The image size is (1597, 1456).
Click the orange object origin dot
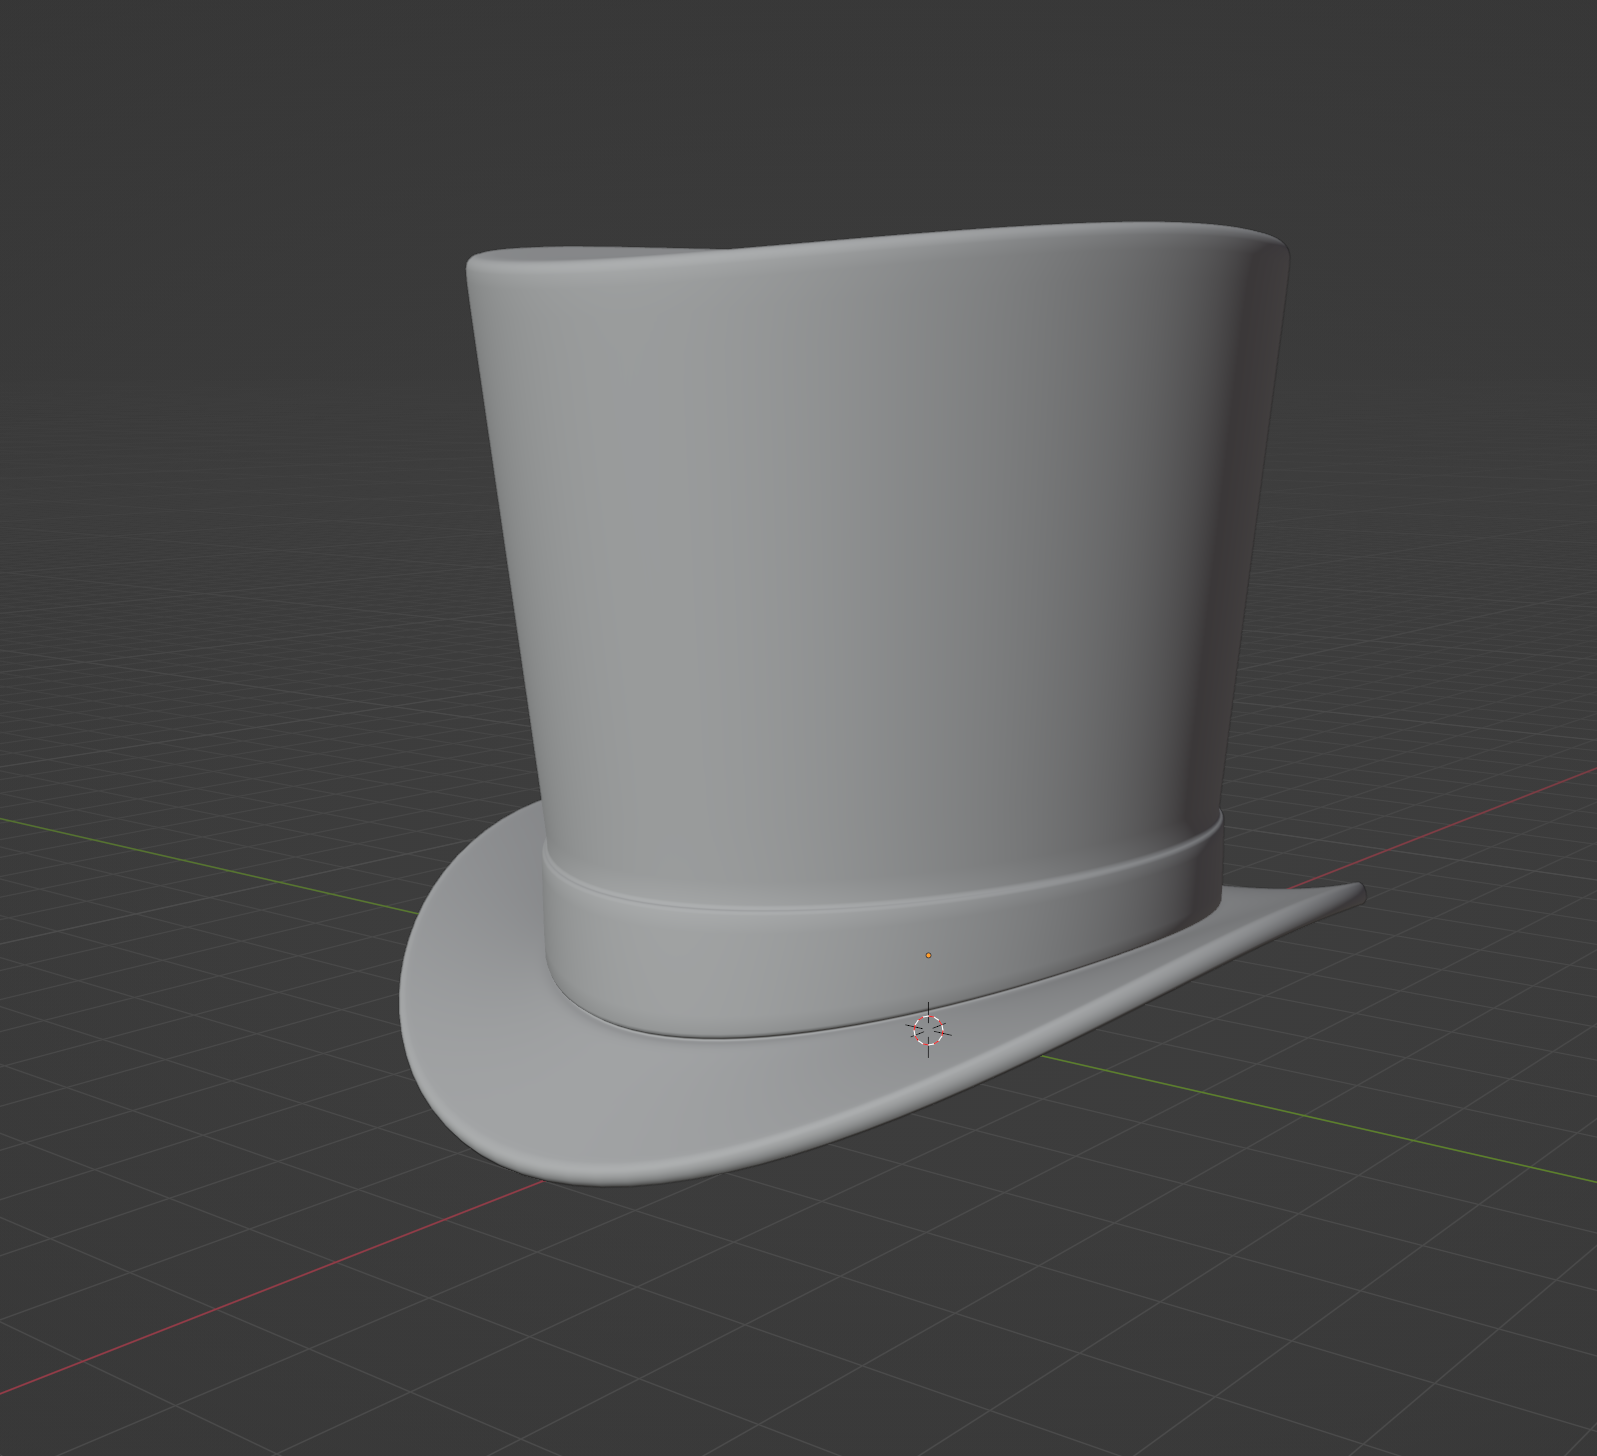pyautogui.click(x=928, y=956)
